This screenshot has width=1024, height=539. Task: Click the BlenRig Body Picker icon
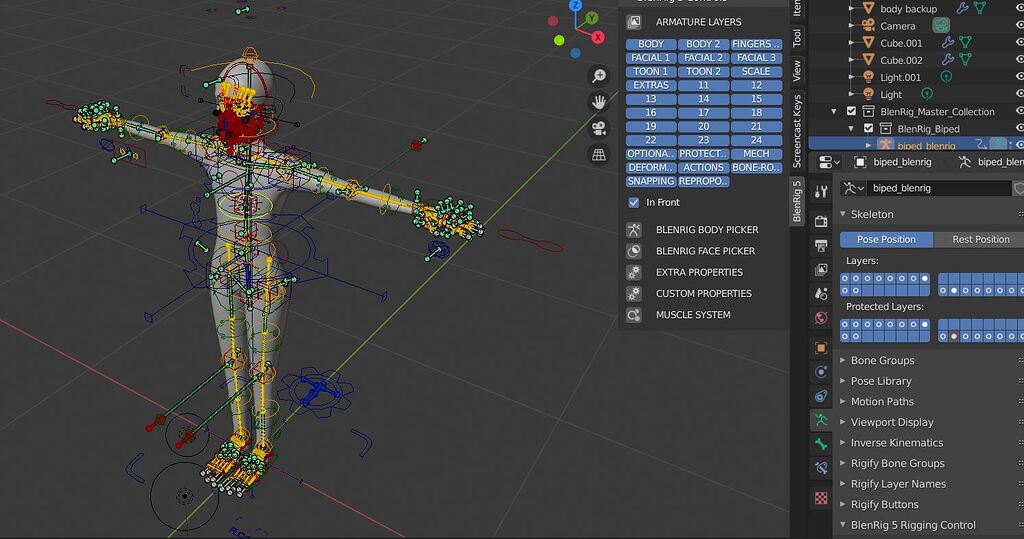tap(633, 230)
